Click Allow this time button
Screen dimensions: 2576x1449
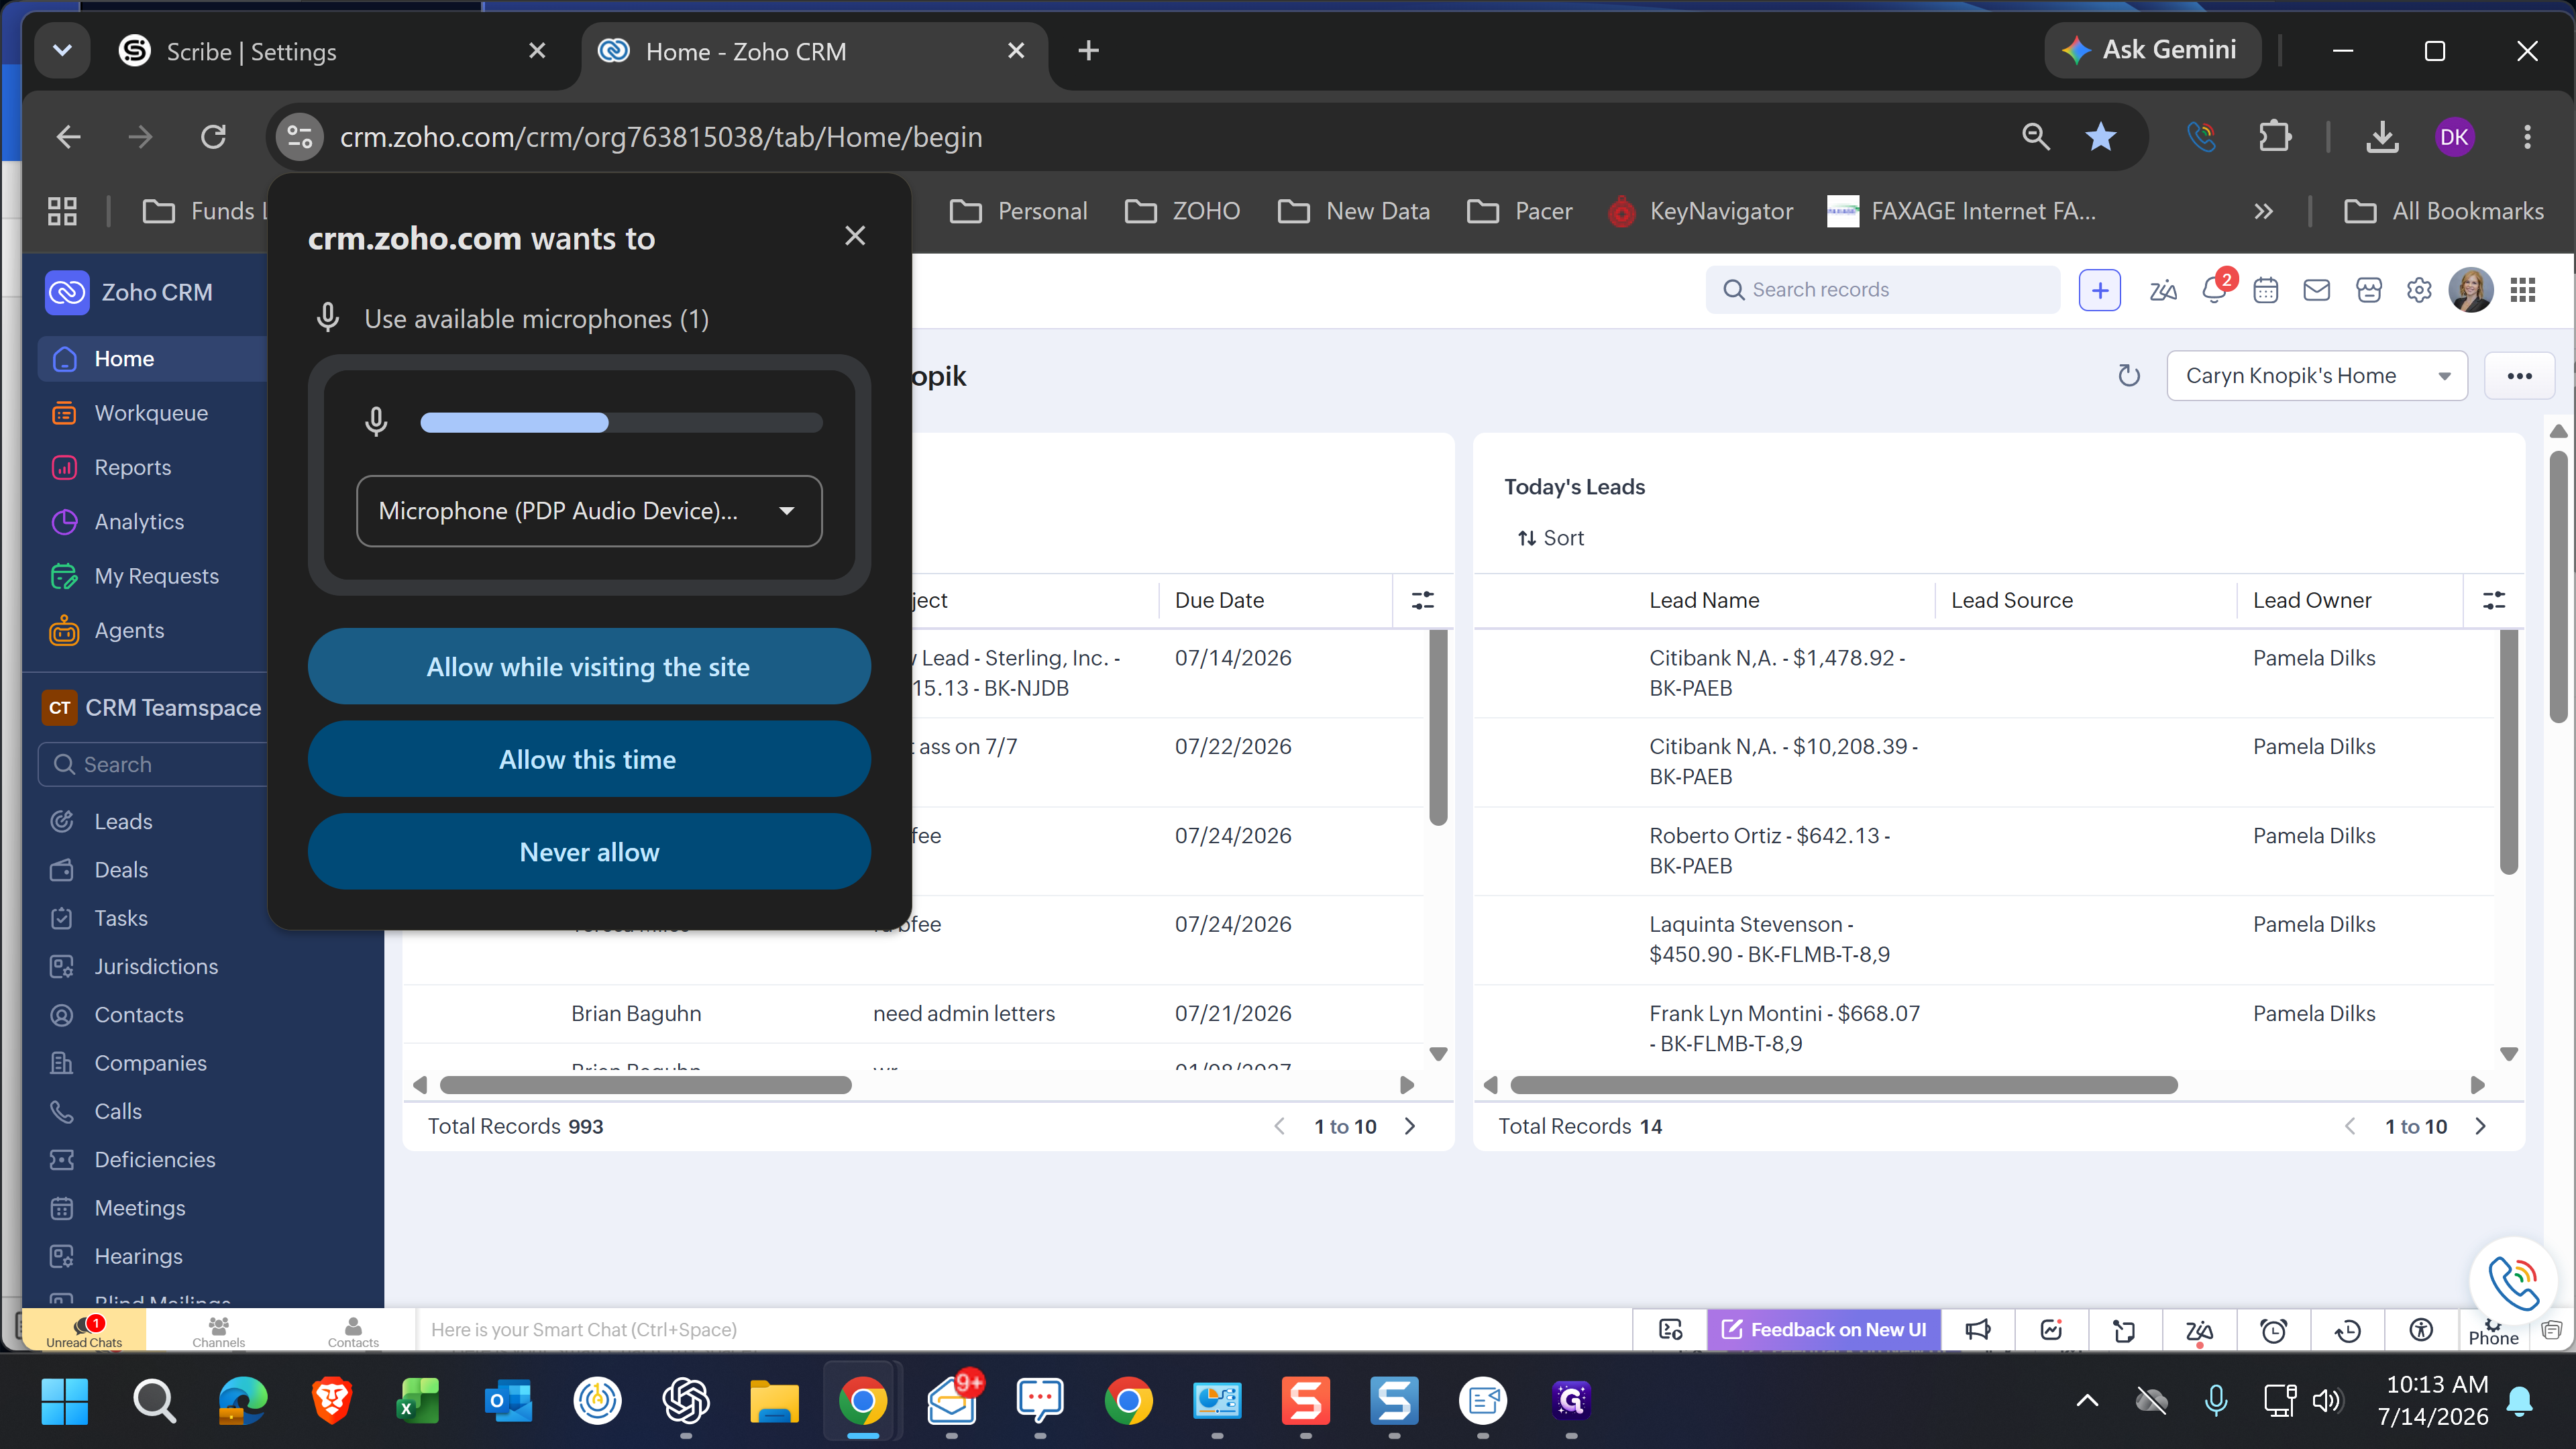click(589, 760)
